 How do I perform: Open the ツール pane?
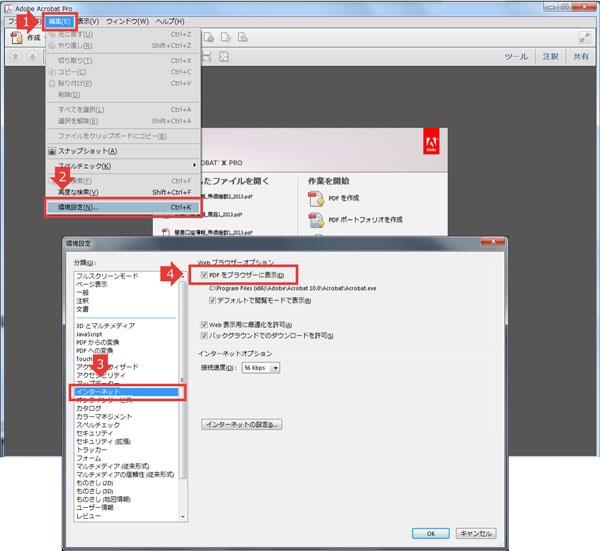516,57
